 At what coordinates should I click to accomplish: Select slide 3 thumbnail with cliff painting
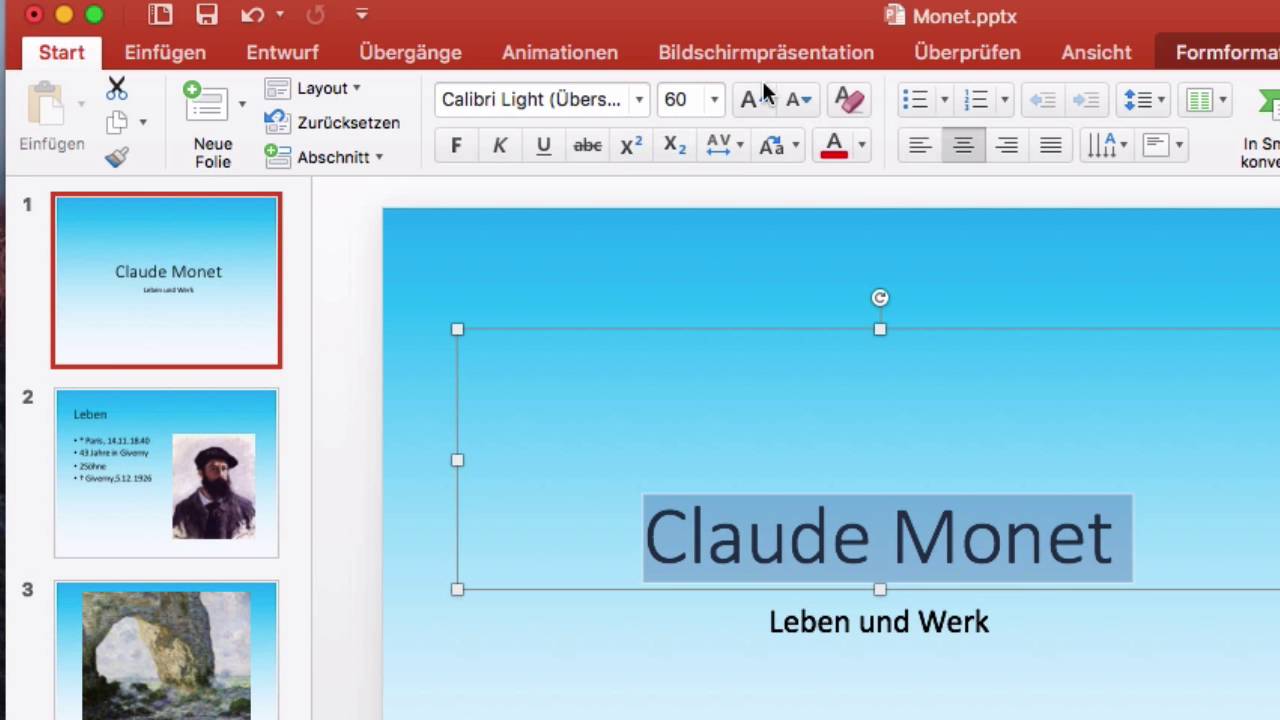(167, 650)
